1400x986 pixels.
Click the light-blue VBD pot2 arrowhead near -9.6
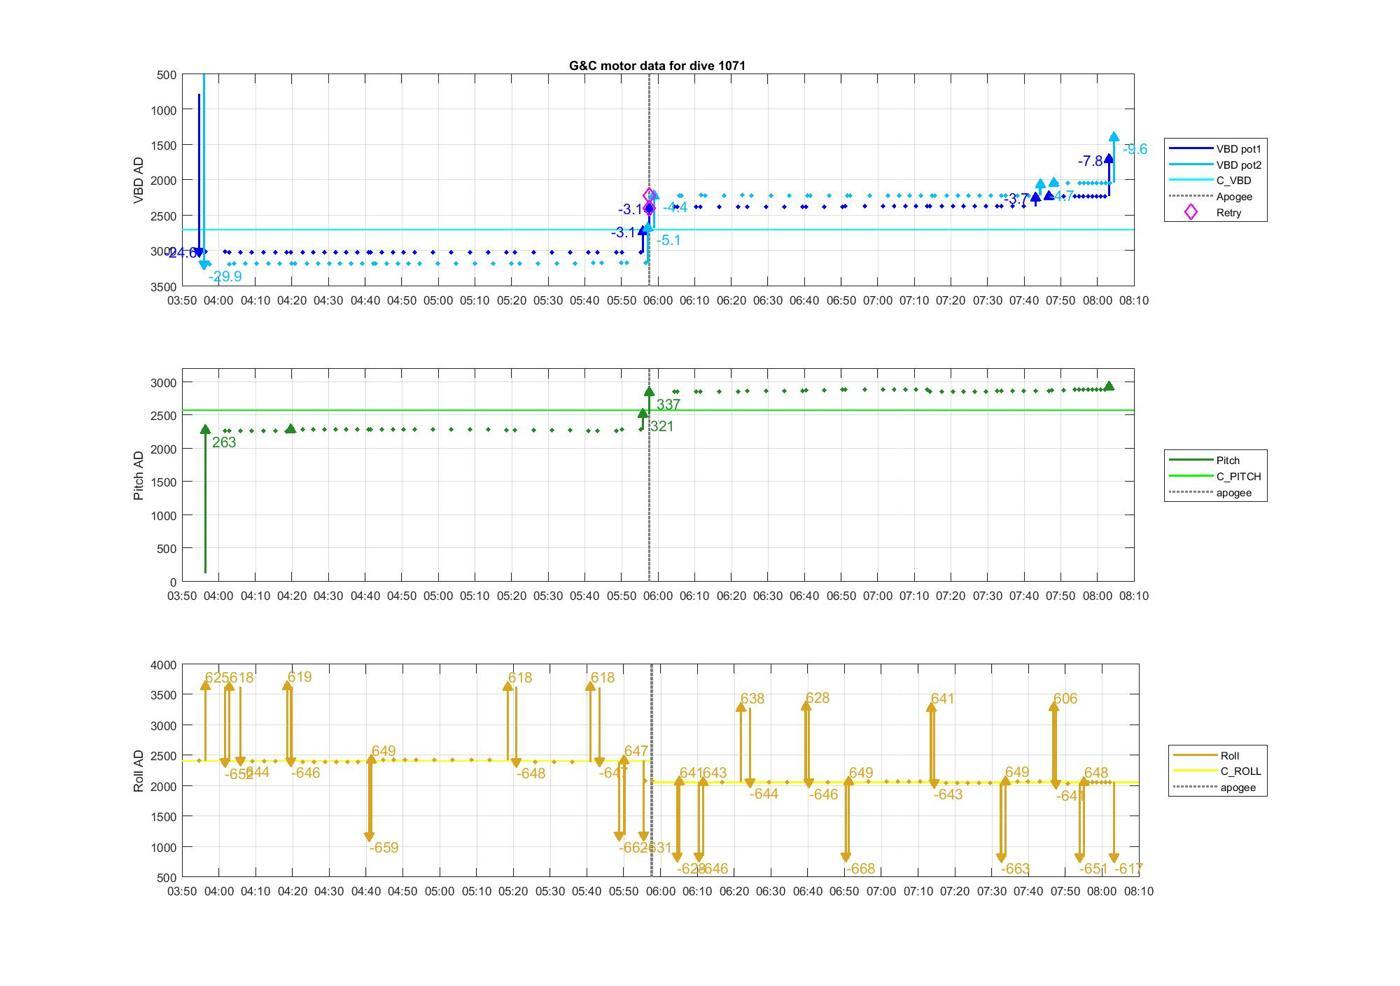[1114, 137]
